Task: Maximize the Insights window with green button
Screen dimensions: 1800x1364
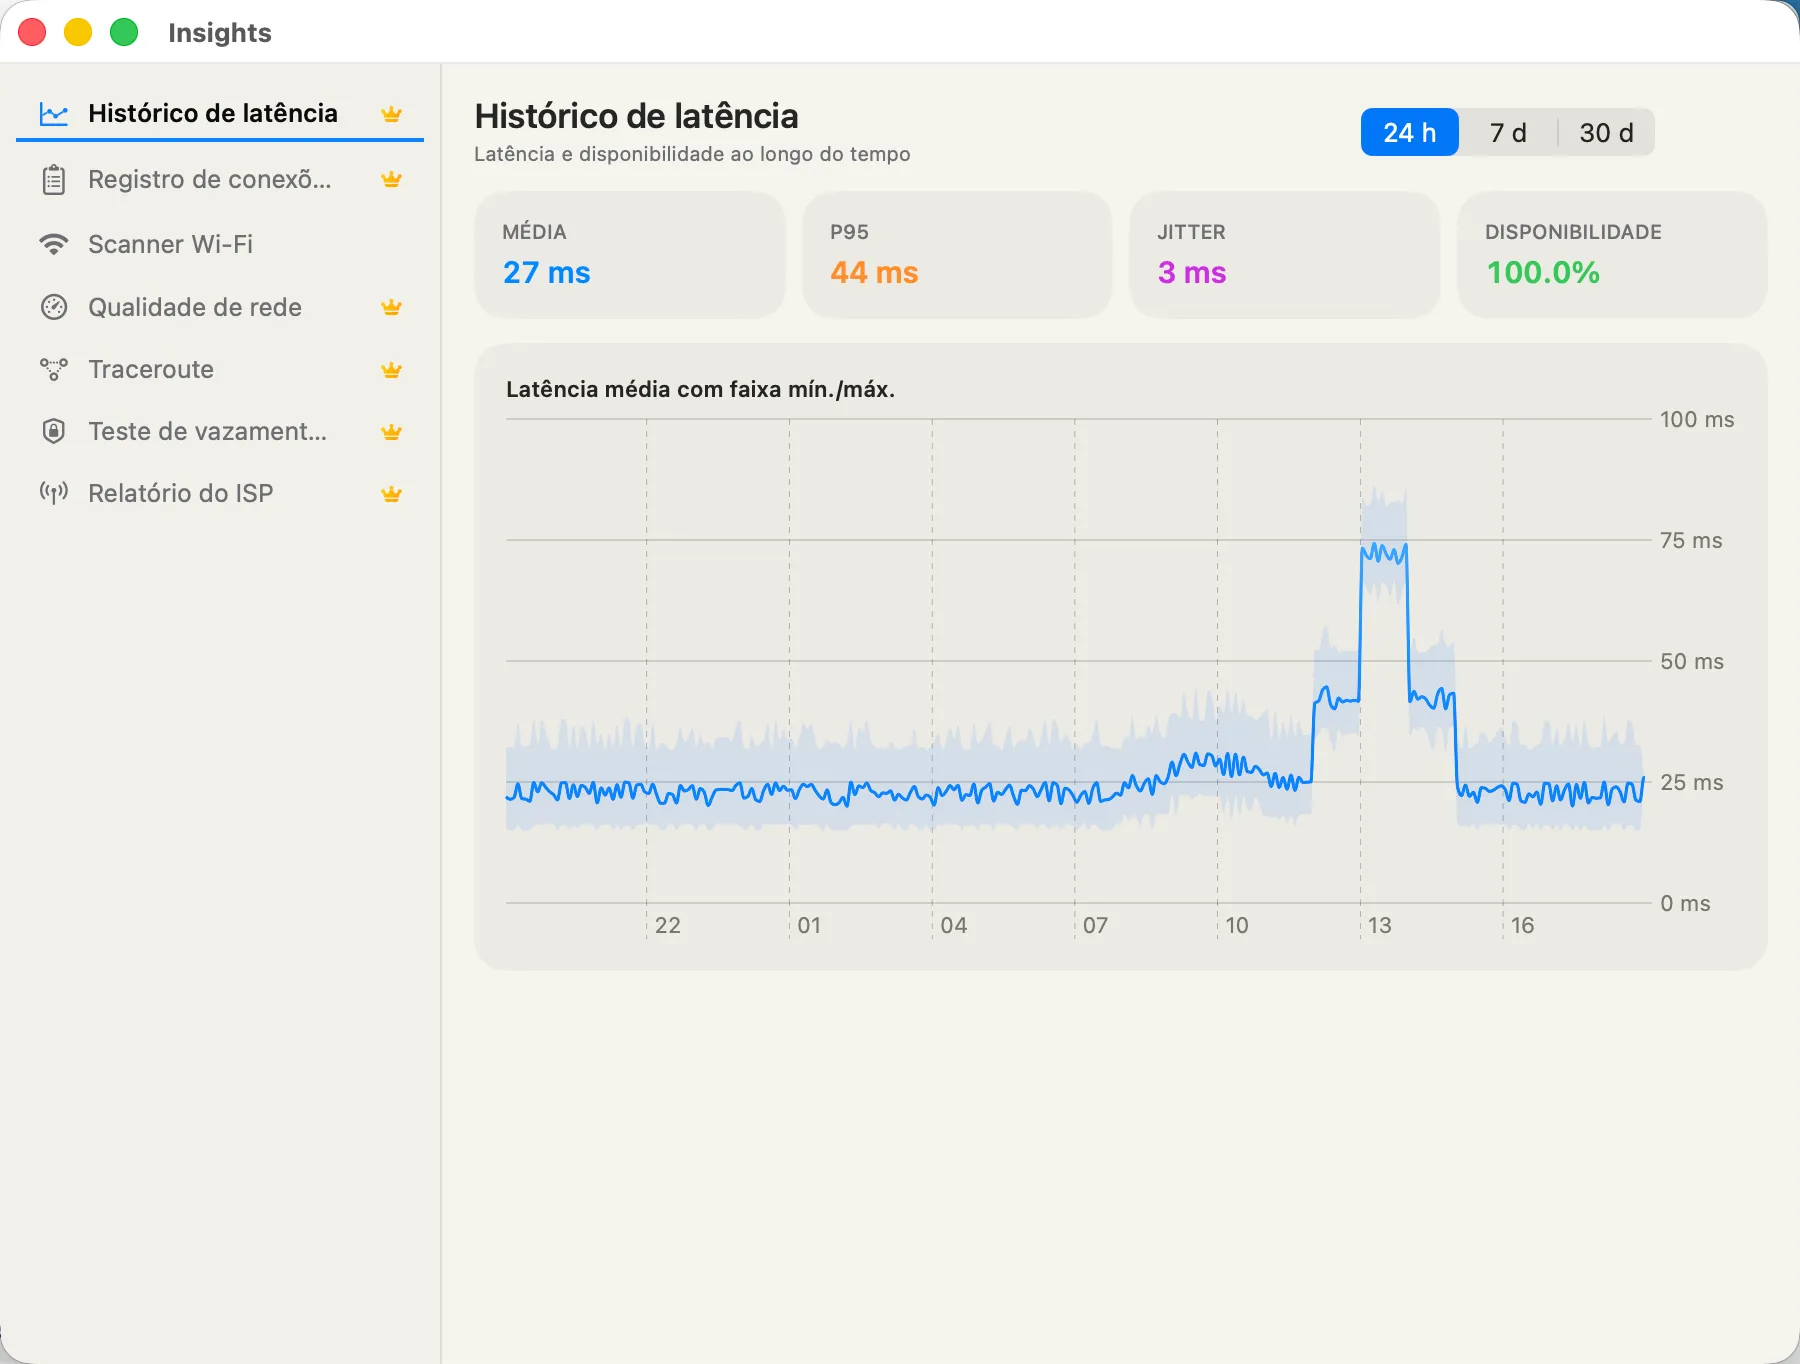Action: 124,32
